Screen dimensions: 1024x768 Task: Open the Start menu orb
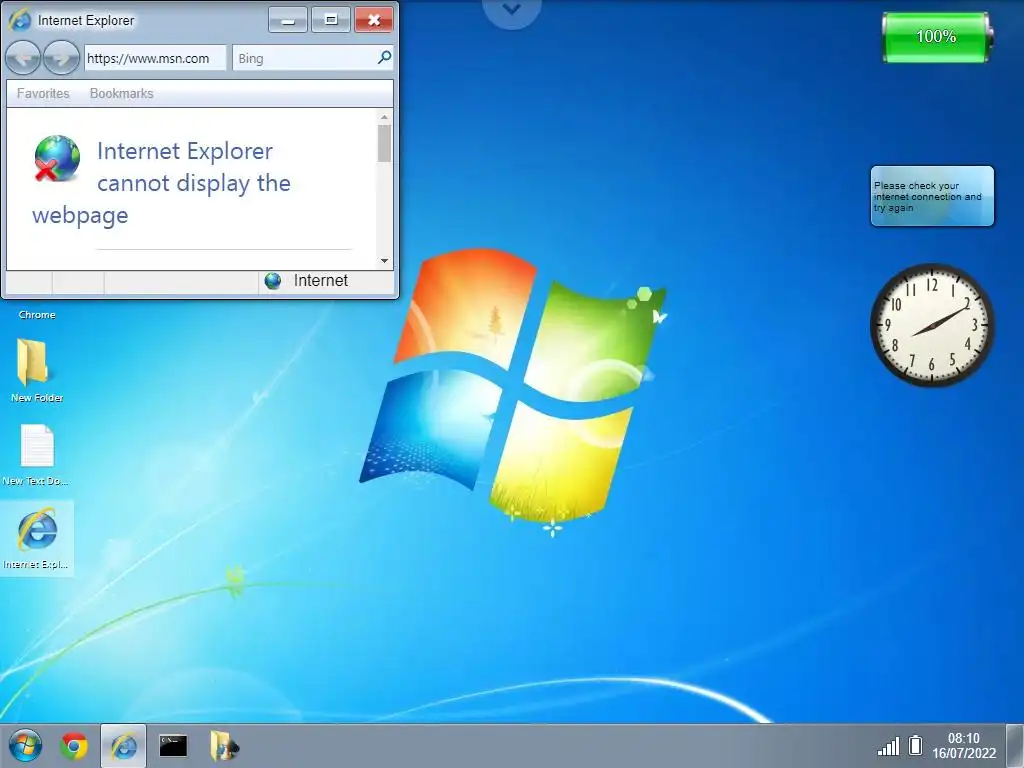25,746
